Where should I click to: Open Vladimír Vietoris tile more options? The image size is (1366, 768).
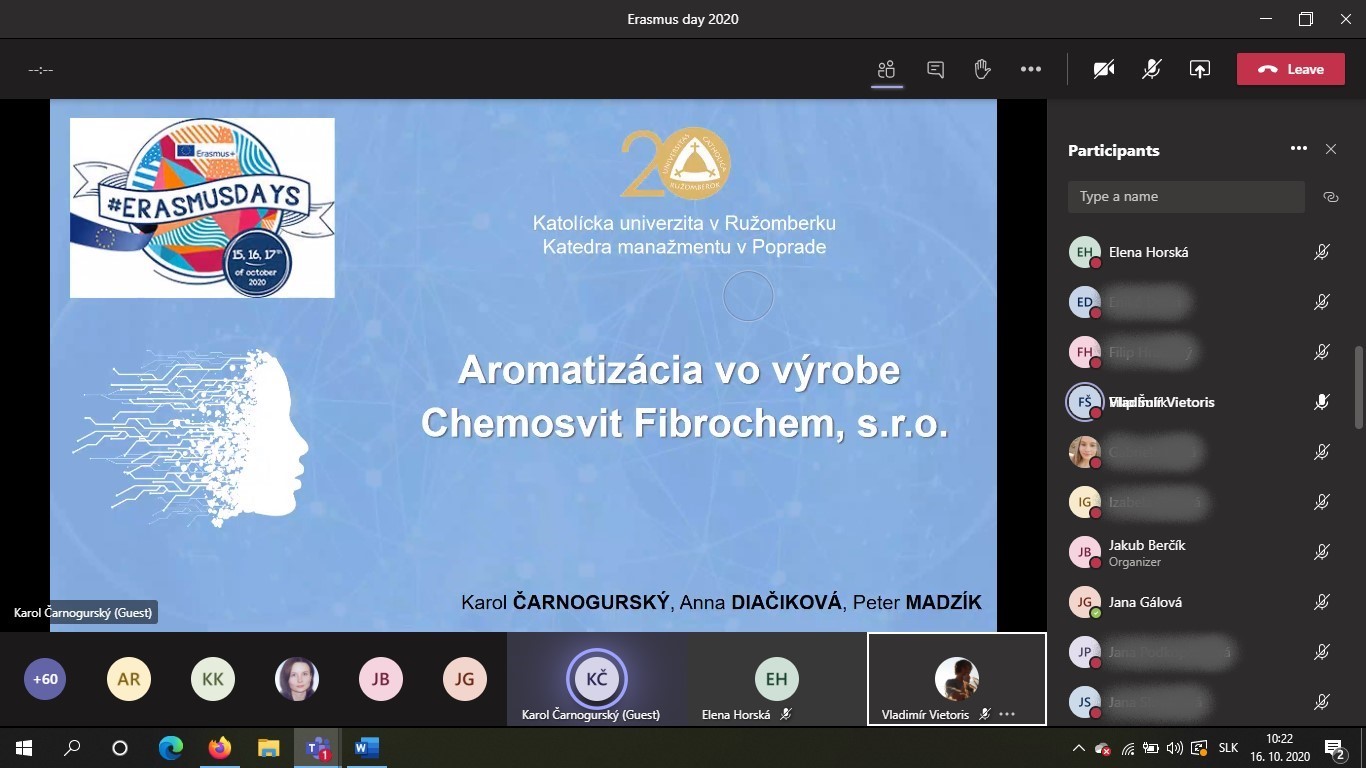[x=1007, y=714]
